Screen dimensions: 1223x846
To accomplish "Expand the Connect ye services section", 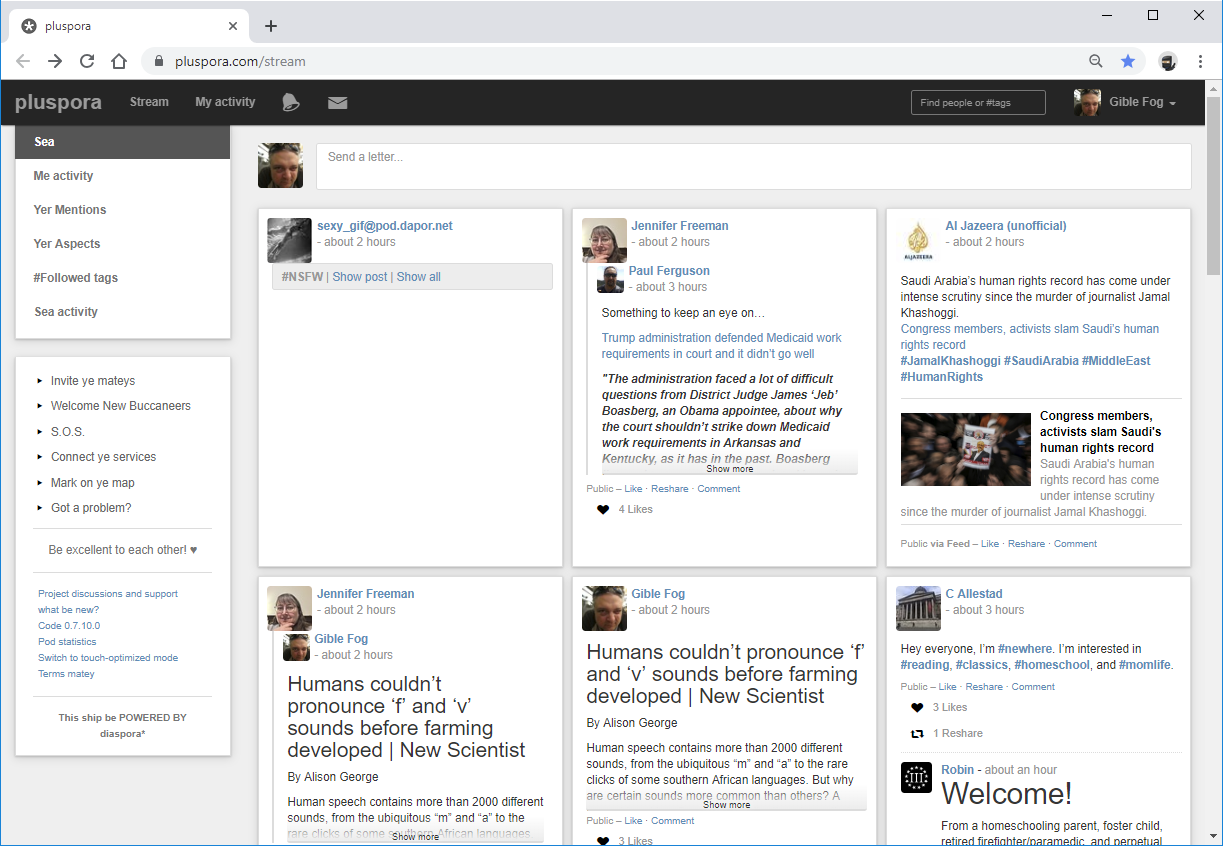I will tap(103, 457).
